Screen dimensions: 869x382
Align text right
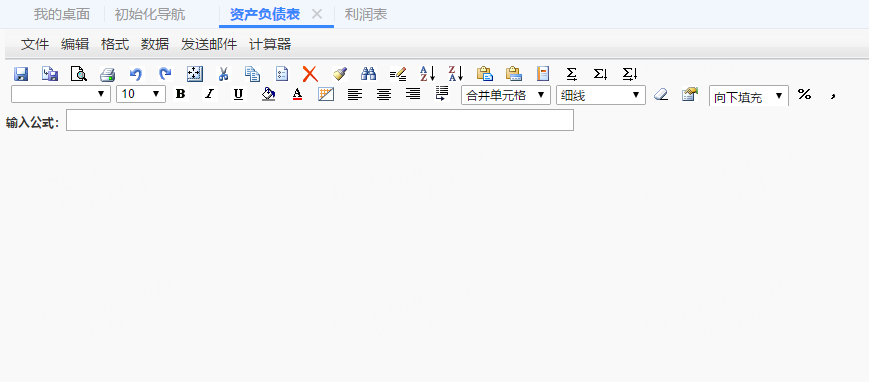point(413,94)
